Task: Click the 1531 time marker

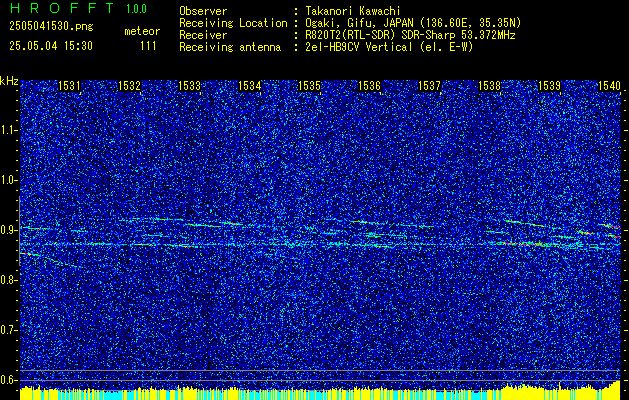Action: pyautogui.click(x=69, y=85)
